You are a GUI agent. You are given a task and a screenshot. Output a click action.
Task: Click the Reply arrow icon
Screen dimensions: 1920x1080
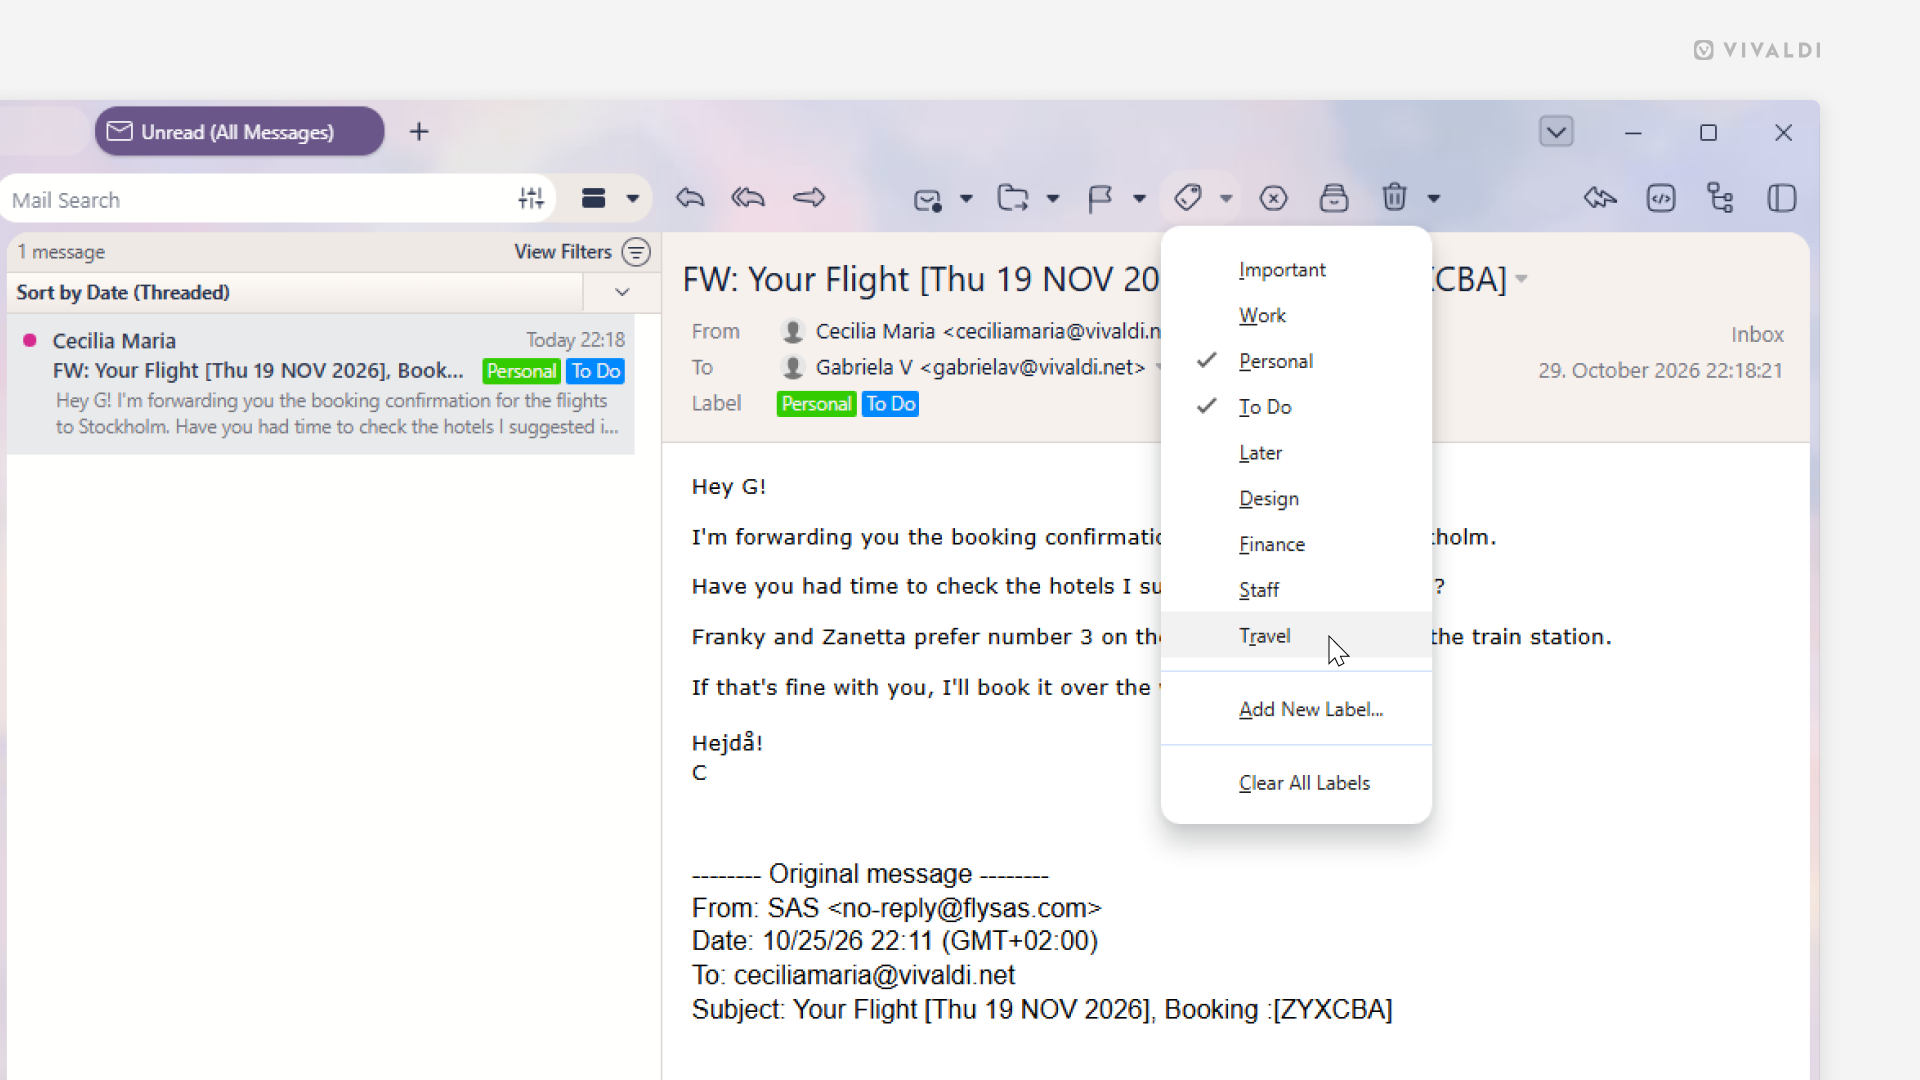click(x=690, y=198)
